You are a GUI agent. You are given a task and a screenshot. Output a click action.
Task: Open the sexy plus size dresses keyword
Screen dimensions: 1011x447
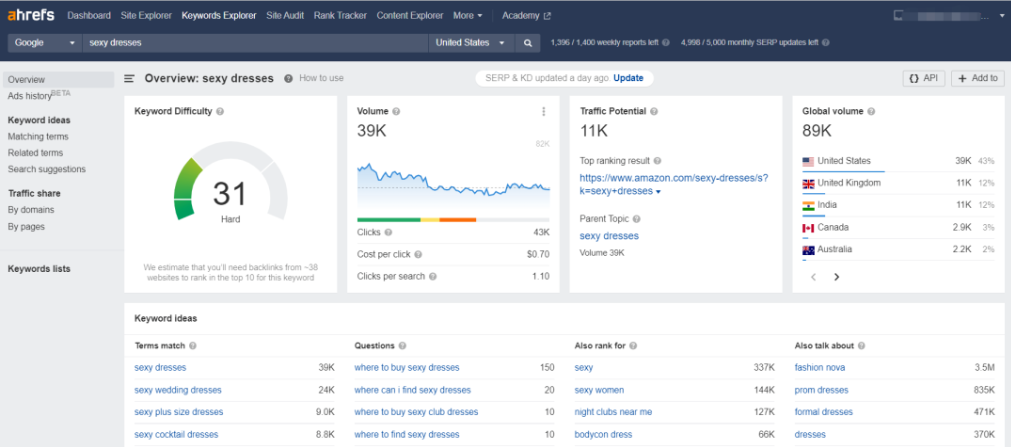[x=179, y=412]
